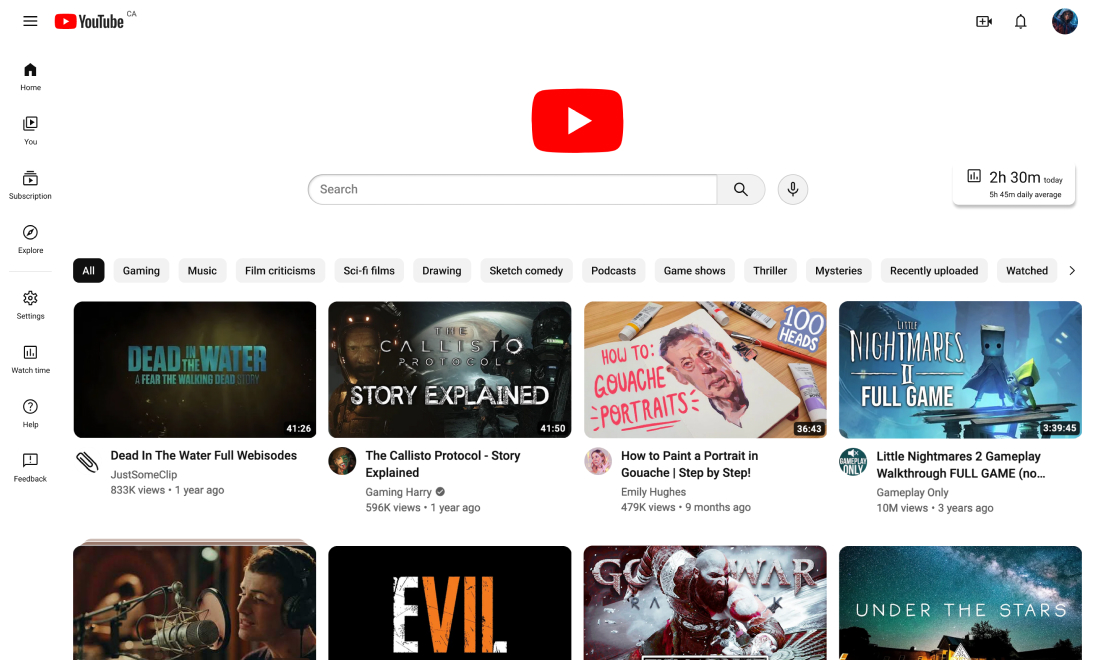
Task: Select the Recently uploaded chip
Action: [x=934, y=271]
